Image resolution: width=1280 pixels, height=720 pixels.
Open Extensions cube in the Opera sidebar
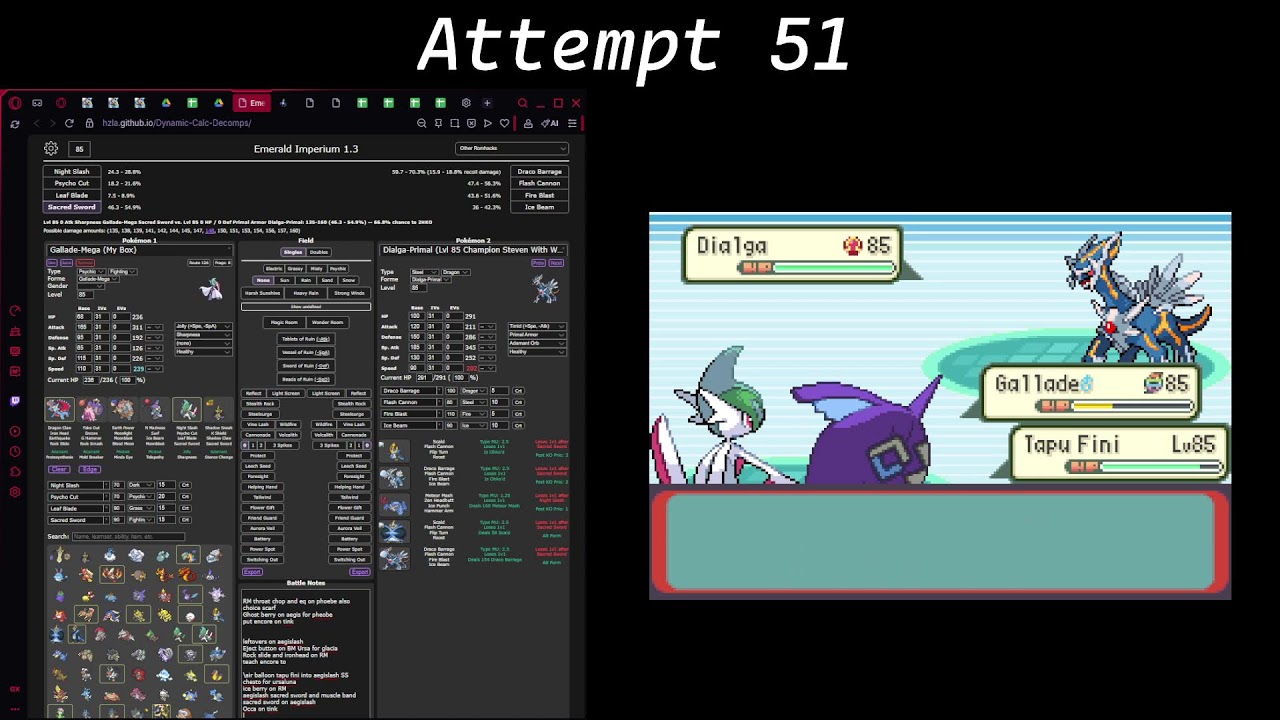click(x=14, y=471)
